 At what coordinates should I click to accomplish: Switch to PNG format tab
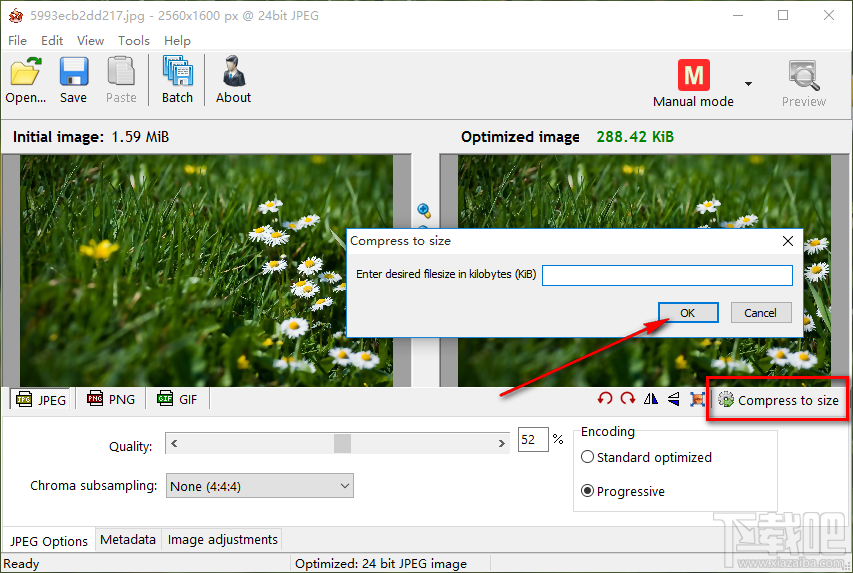tap(110, 399)
